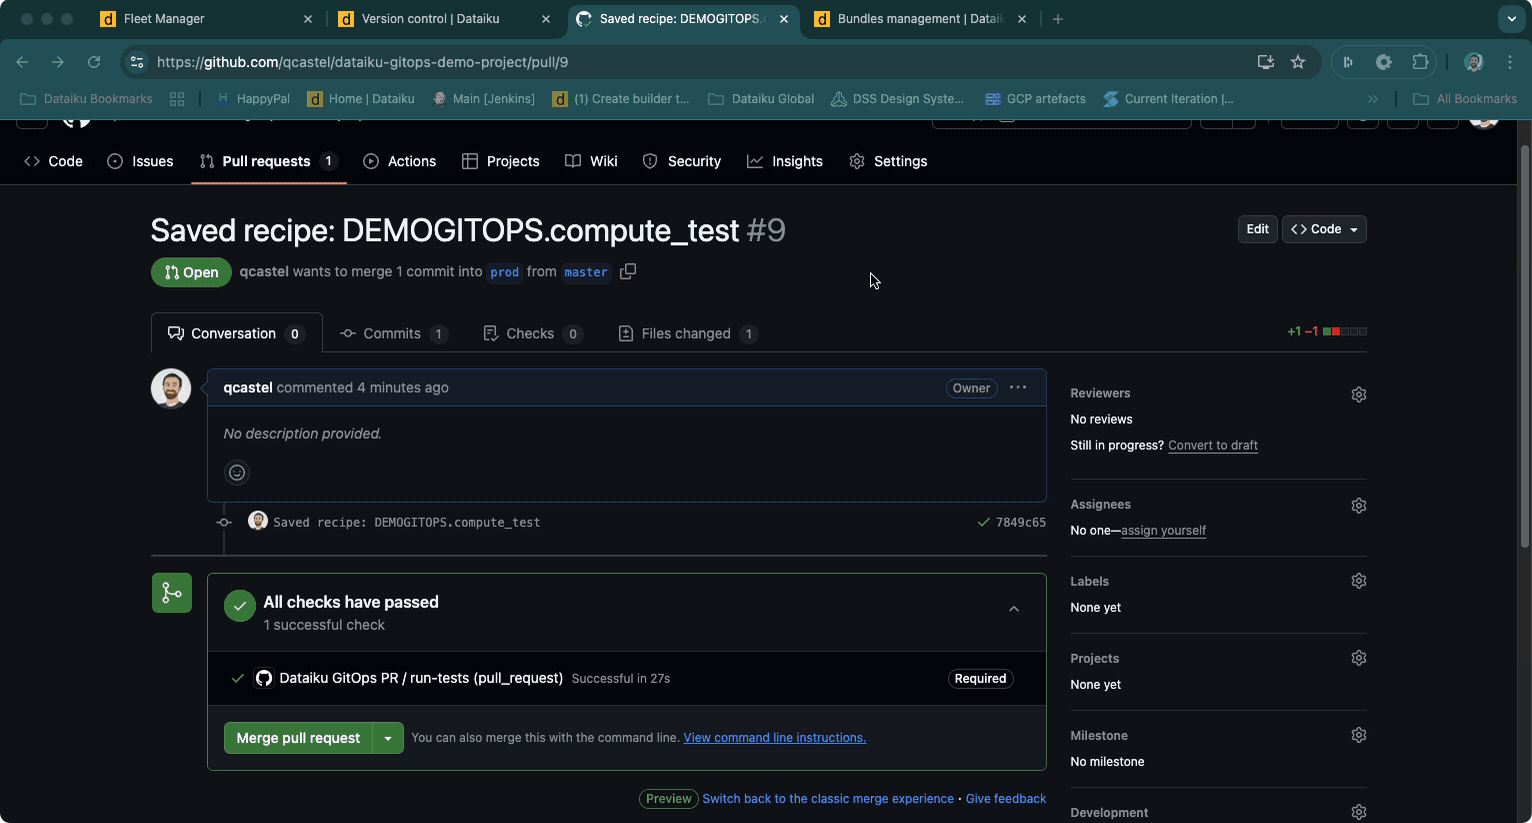Open the Projects repository tab
The image size is (1532, 823).
coord(500,161)
